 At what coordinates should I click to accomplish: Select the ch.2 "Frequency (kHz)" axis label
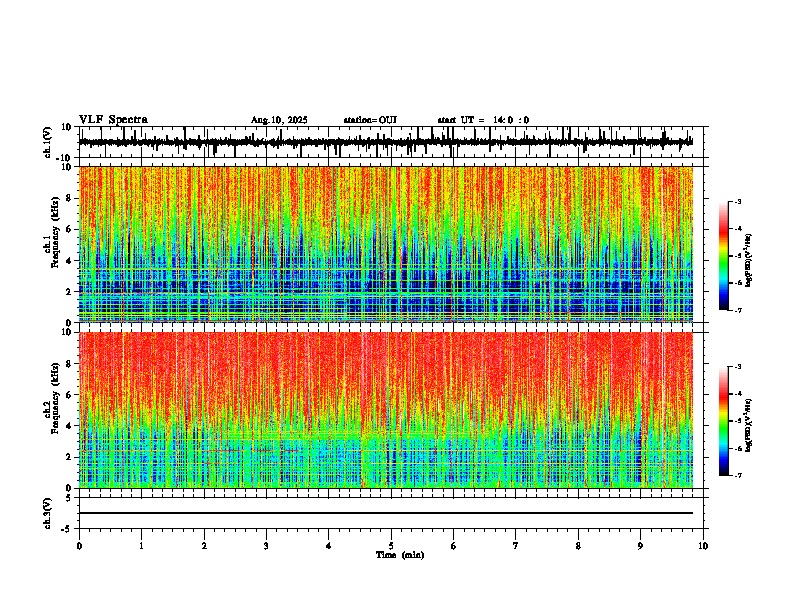(55, 399)
